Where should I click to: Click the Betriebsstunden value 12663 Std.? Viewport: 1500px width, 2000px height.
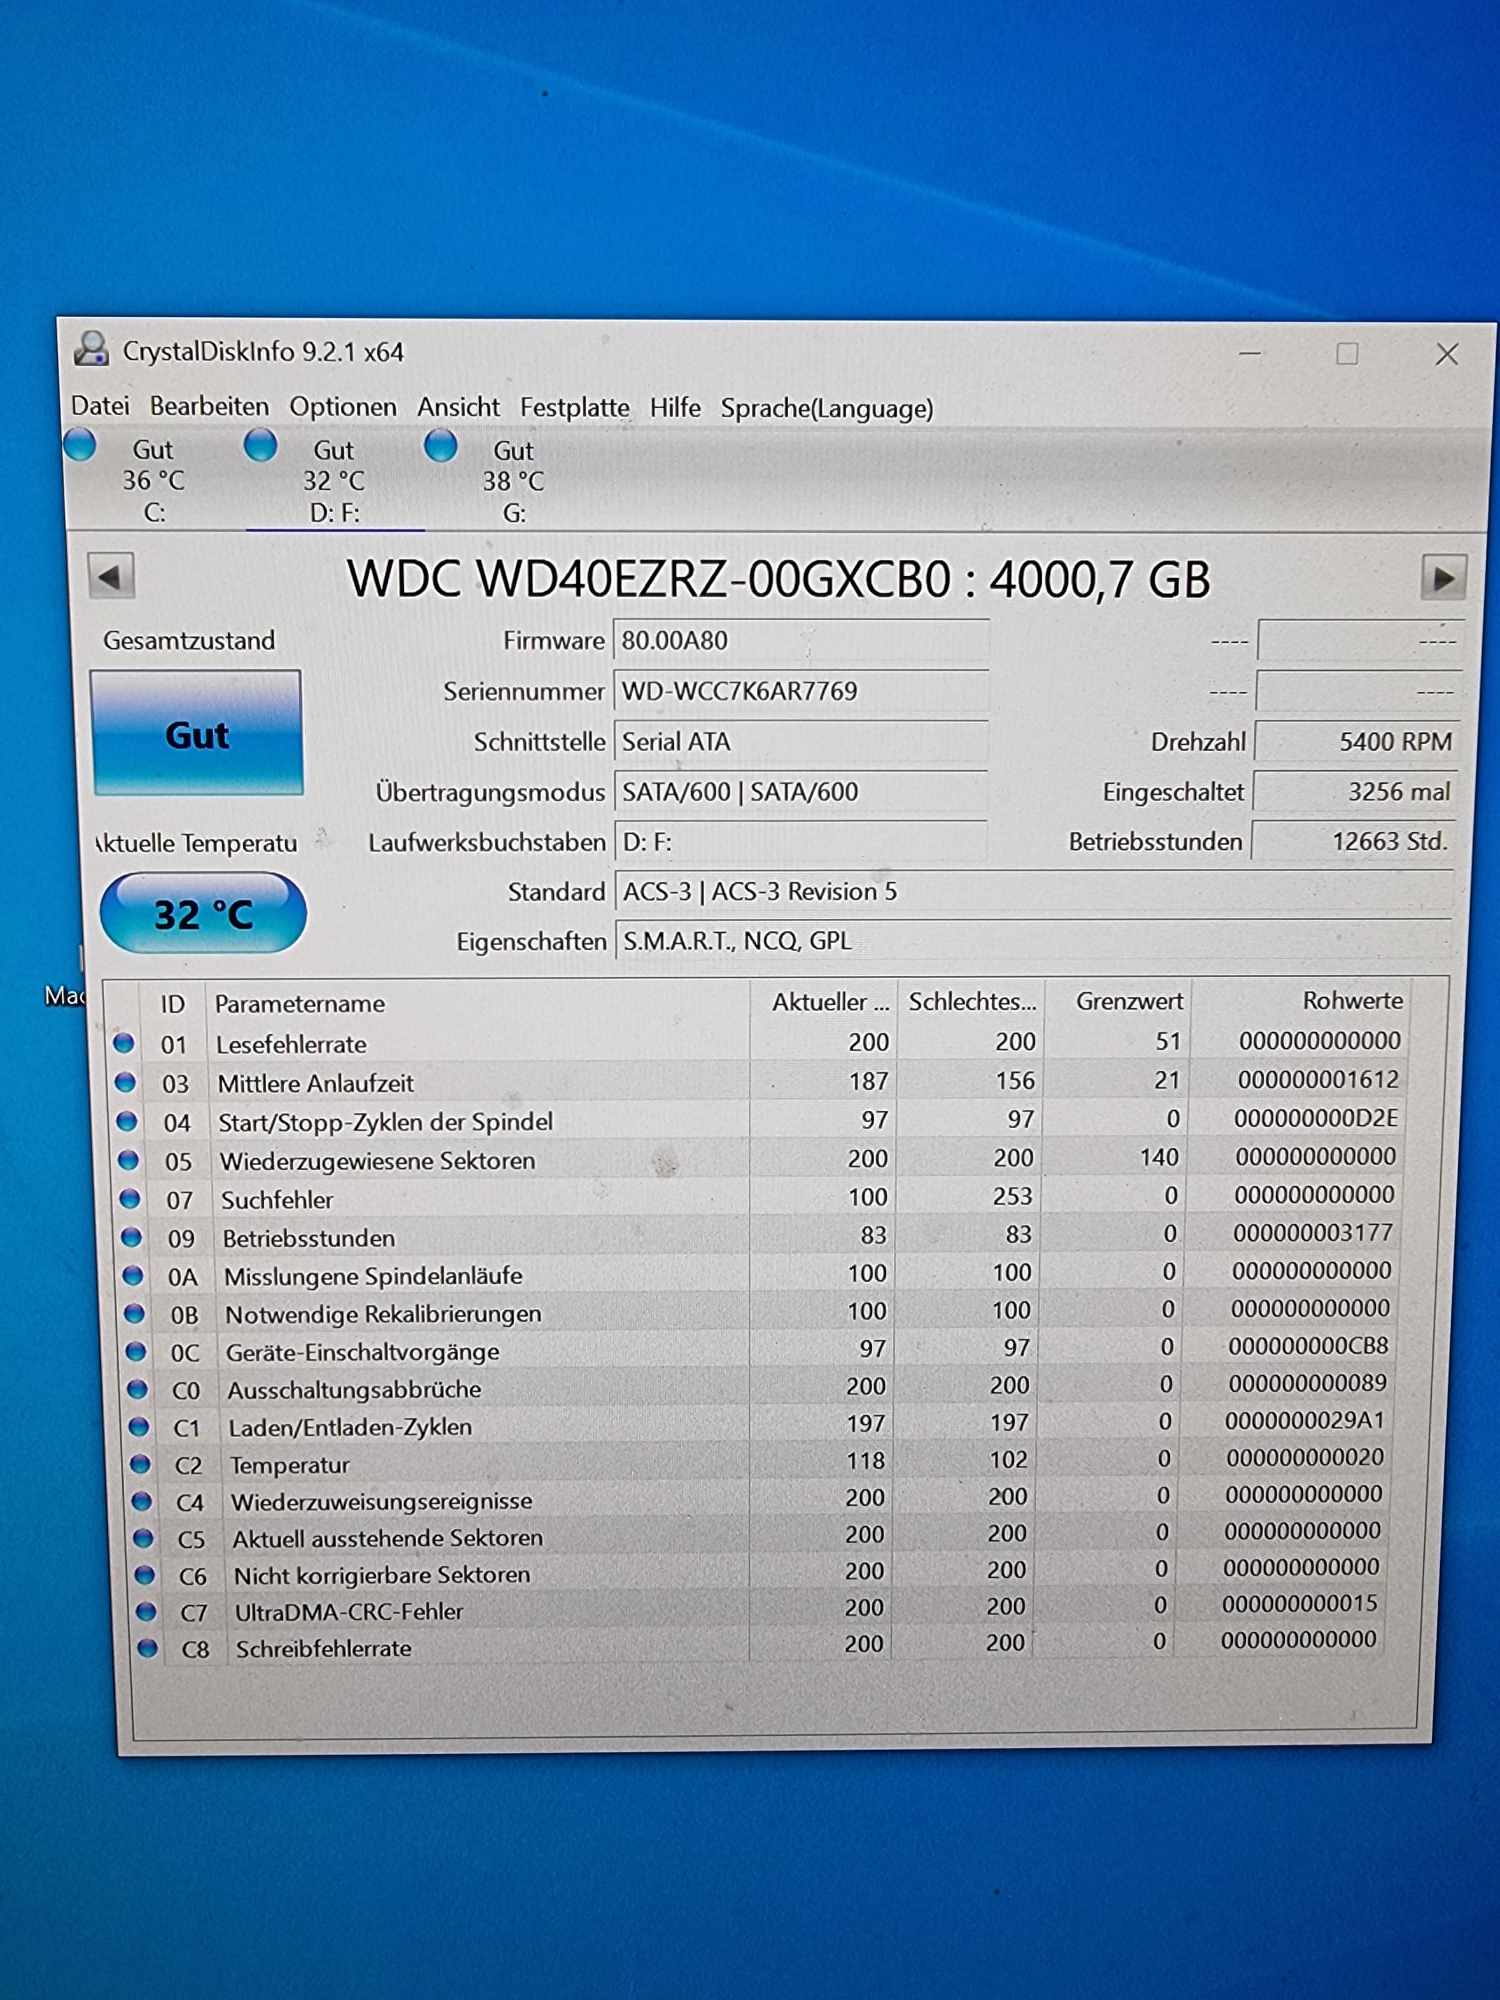point(1355,842)
